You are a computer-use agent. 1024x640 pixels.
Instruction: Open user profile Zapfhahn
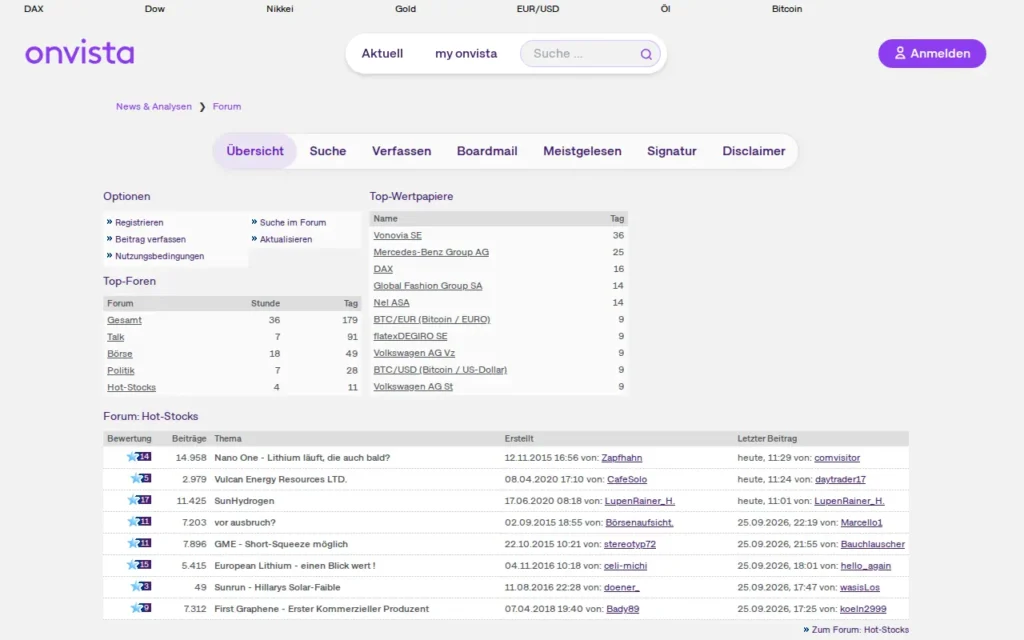tap(622, 458)
